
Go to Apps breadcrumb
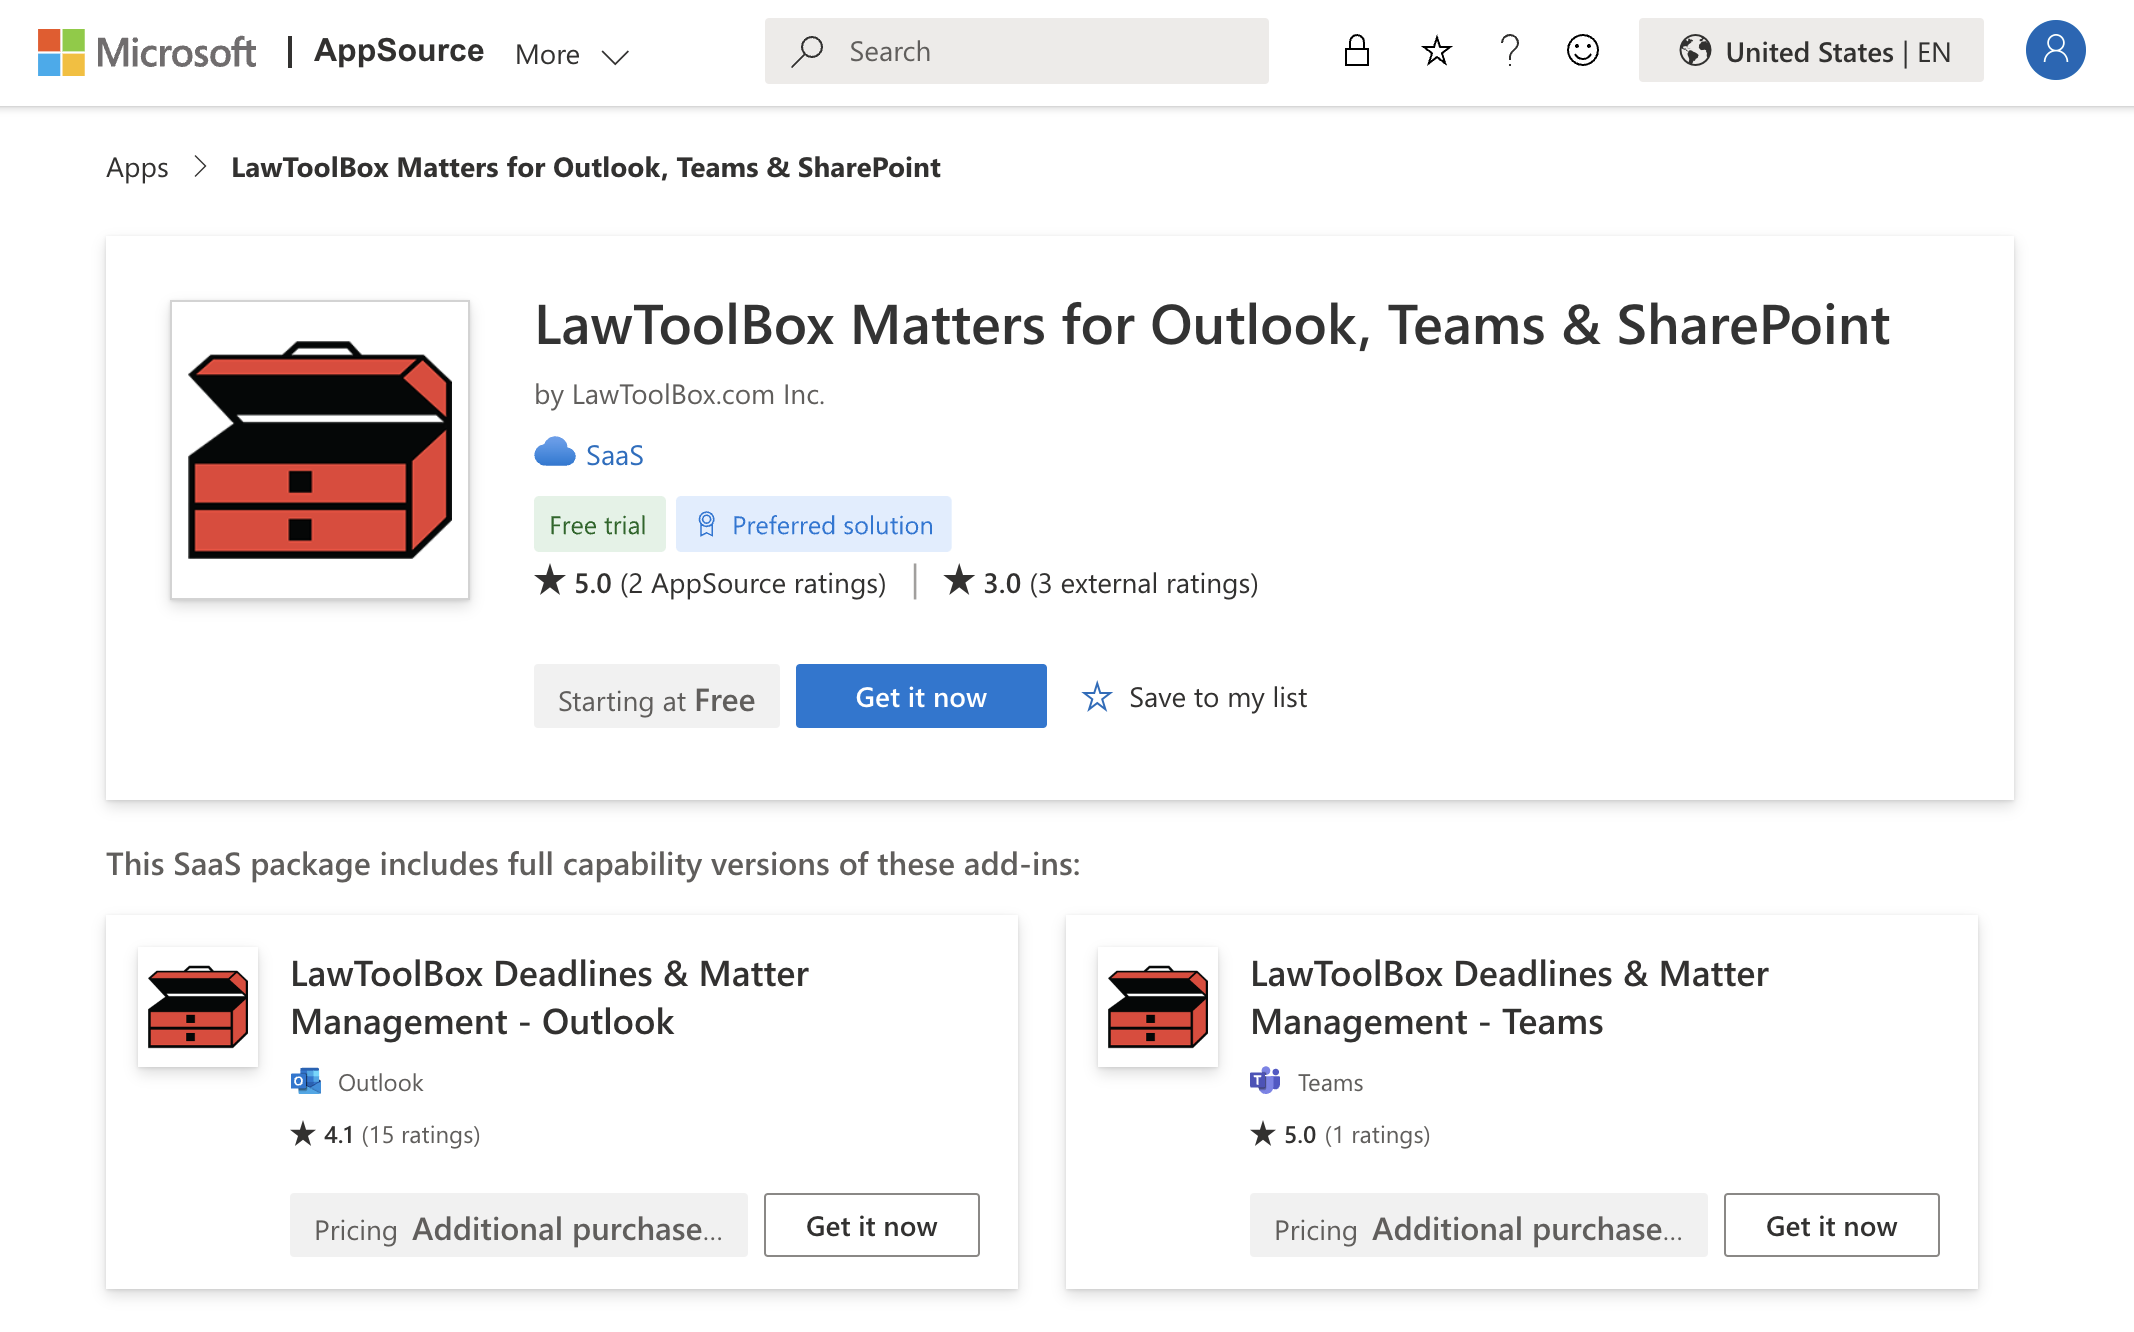(137, 167)
